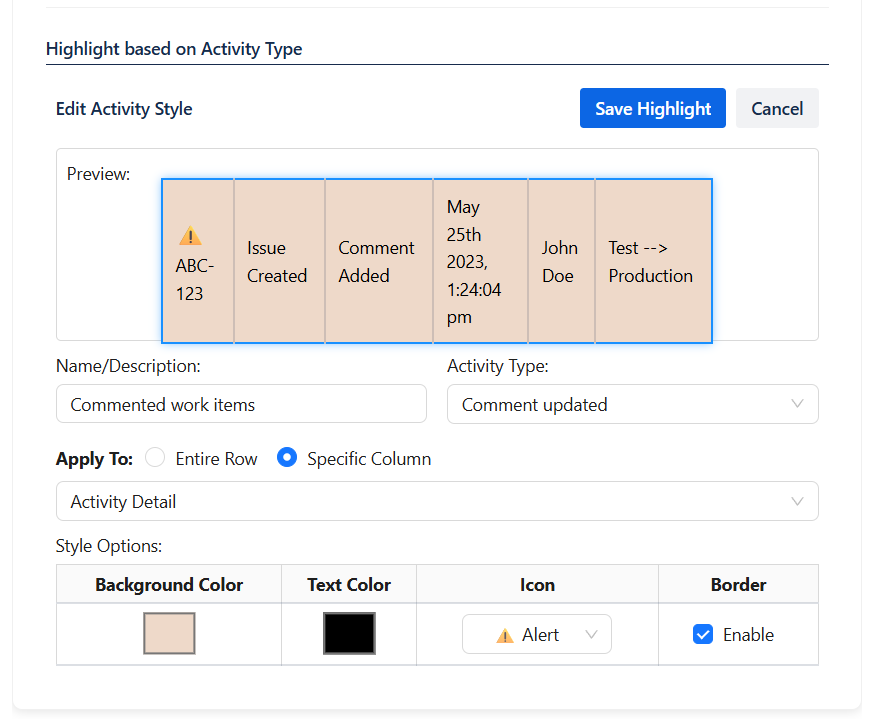Click the John Doe preview cell

560,262
